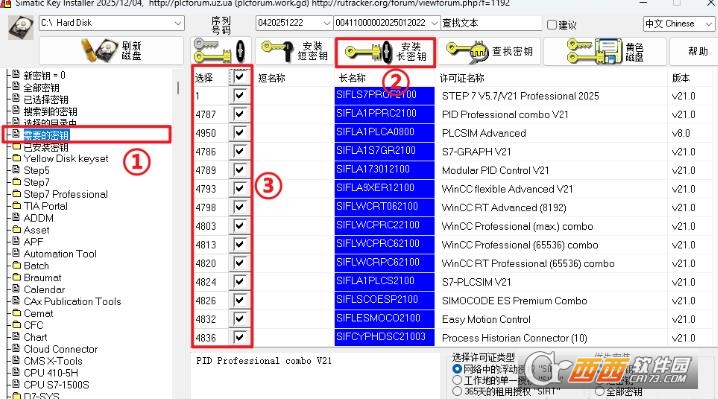Click Install Short Key (安装短密钥) button
The width and height of the screenshot is (718, 399).
294,50
